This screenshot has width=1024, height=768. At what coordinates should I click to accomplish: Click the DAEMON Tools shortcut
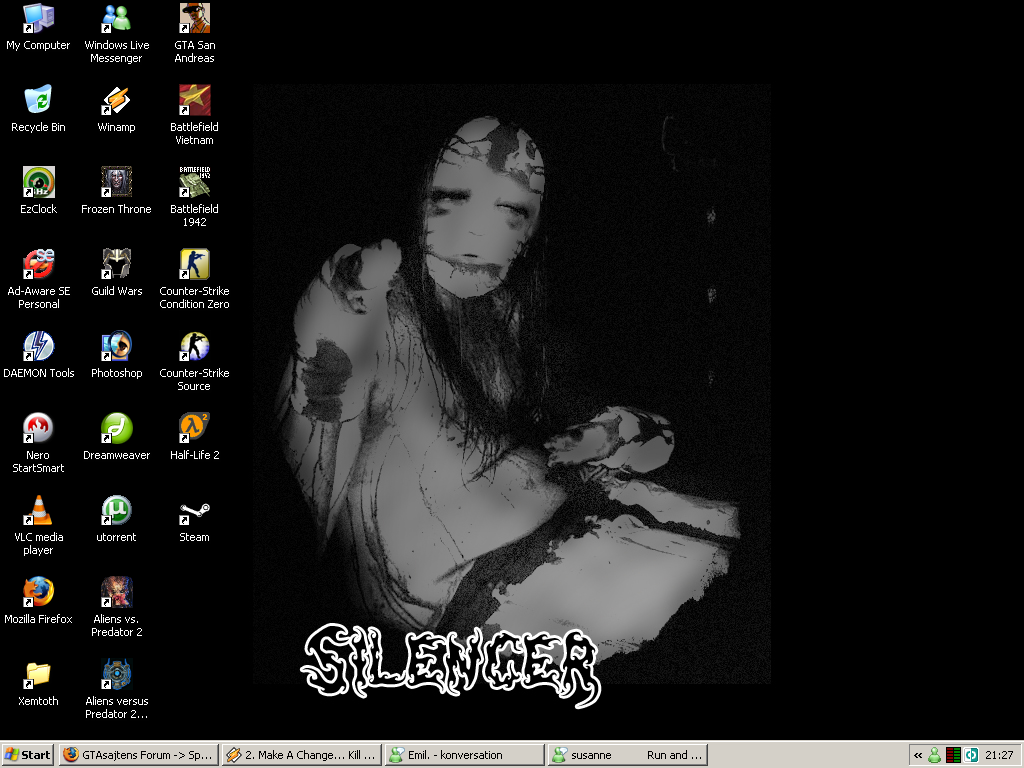point(38,347)
